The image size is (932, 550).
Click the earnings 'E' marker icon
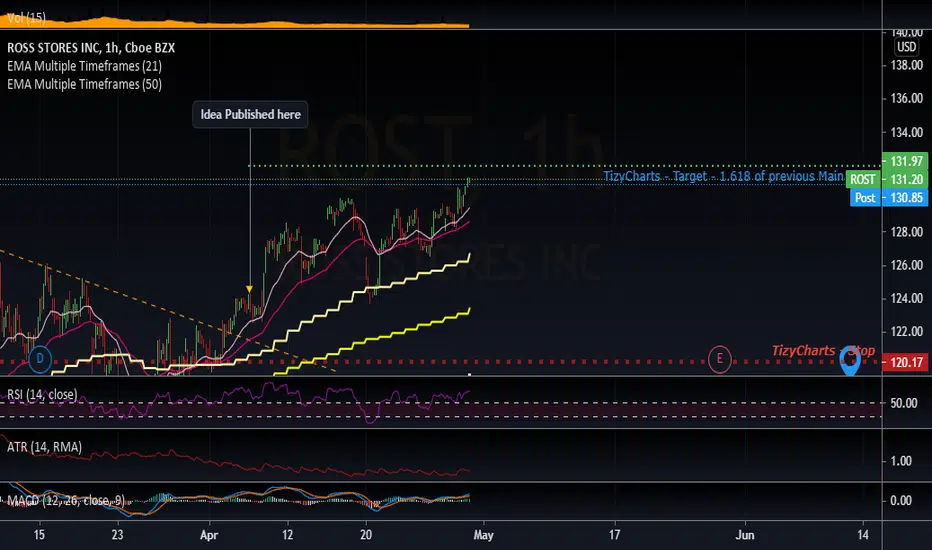719,357
